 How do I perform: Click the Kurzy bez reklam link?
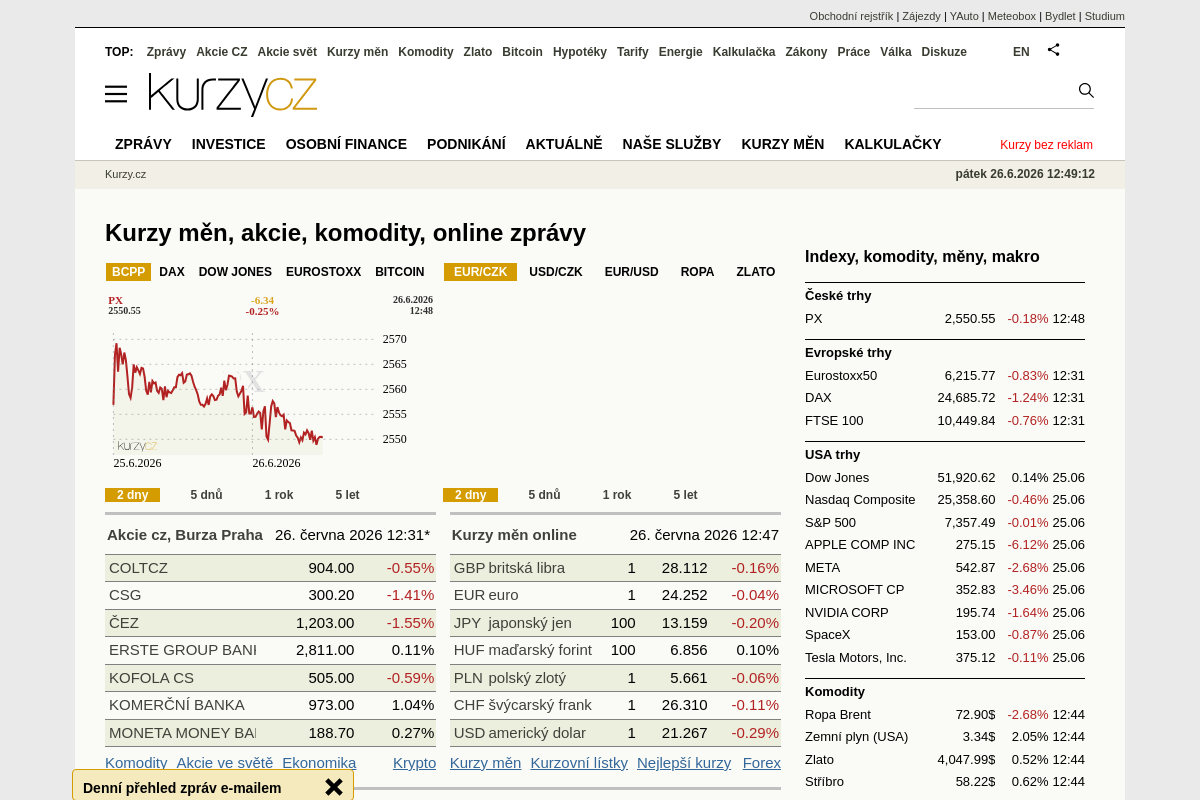(1046, 145)
